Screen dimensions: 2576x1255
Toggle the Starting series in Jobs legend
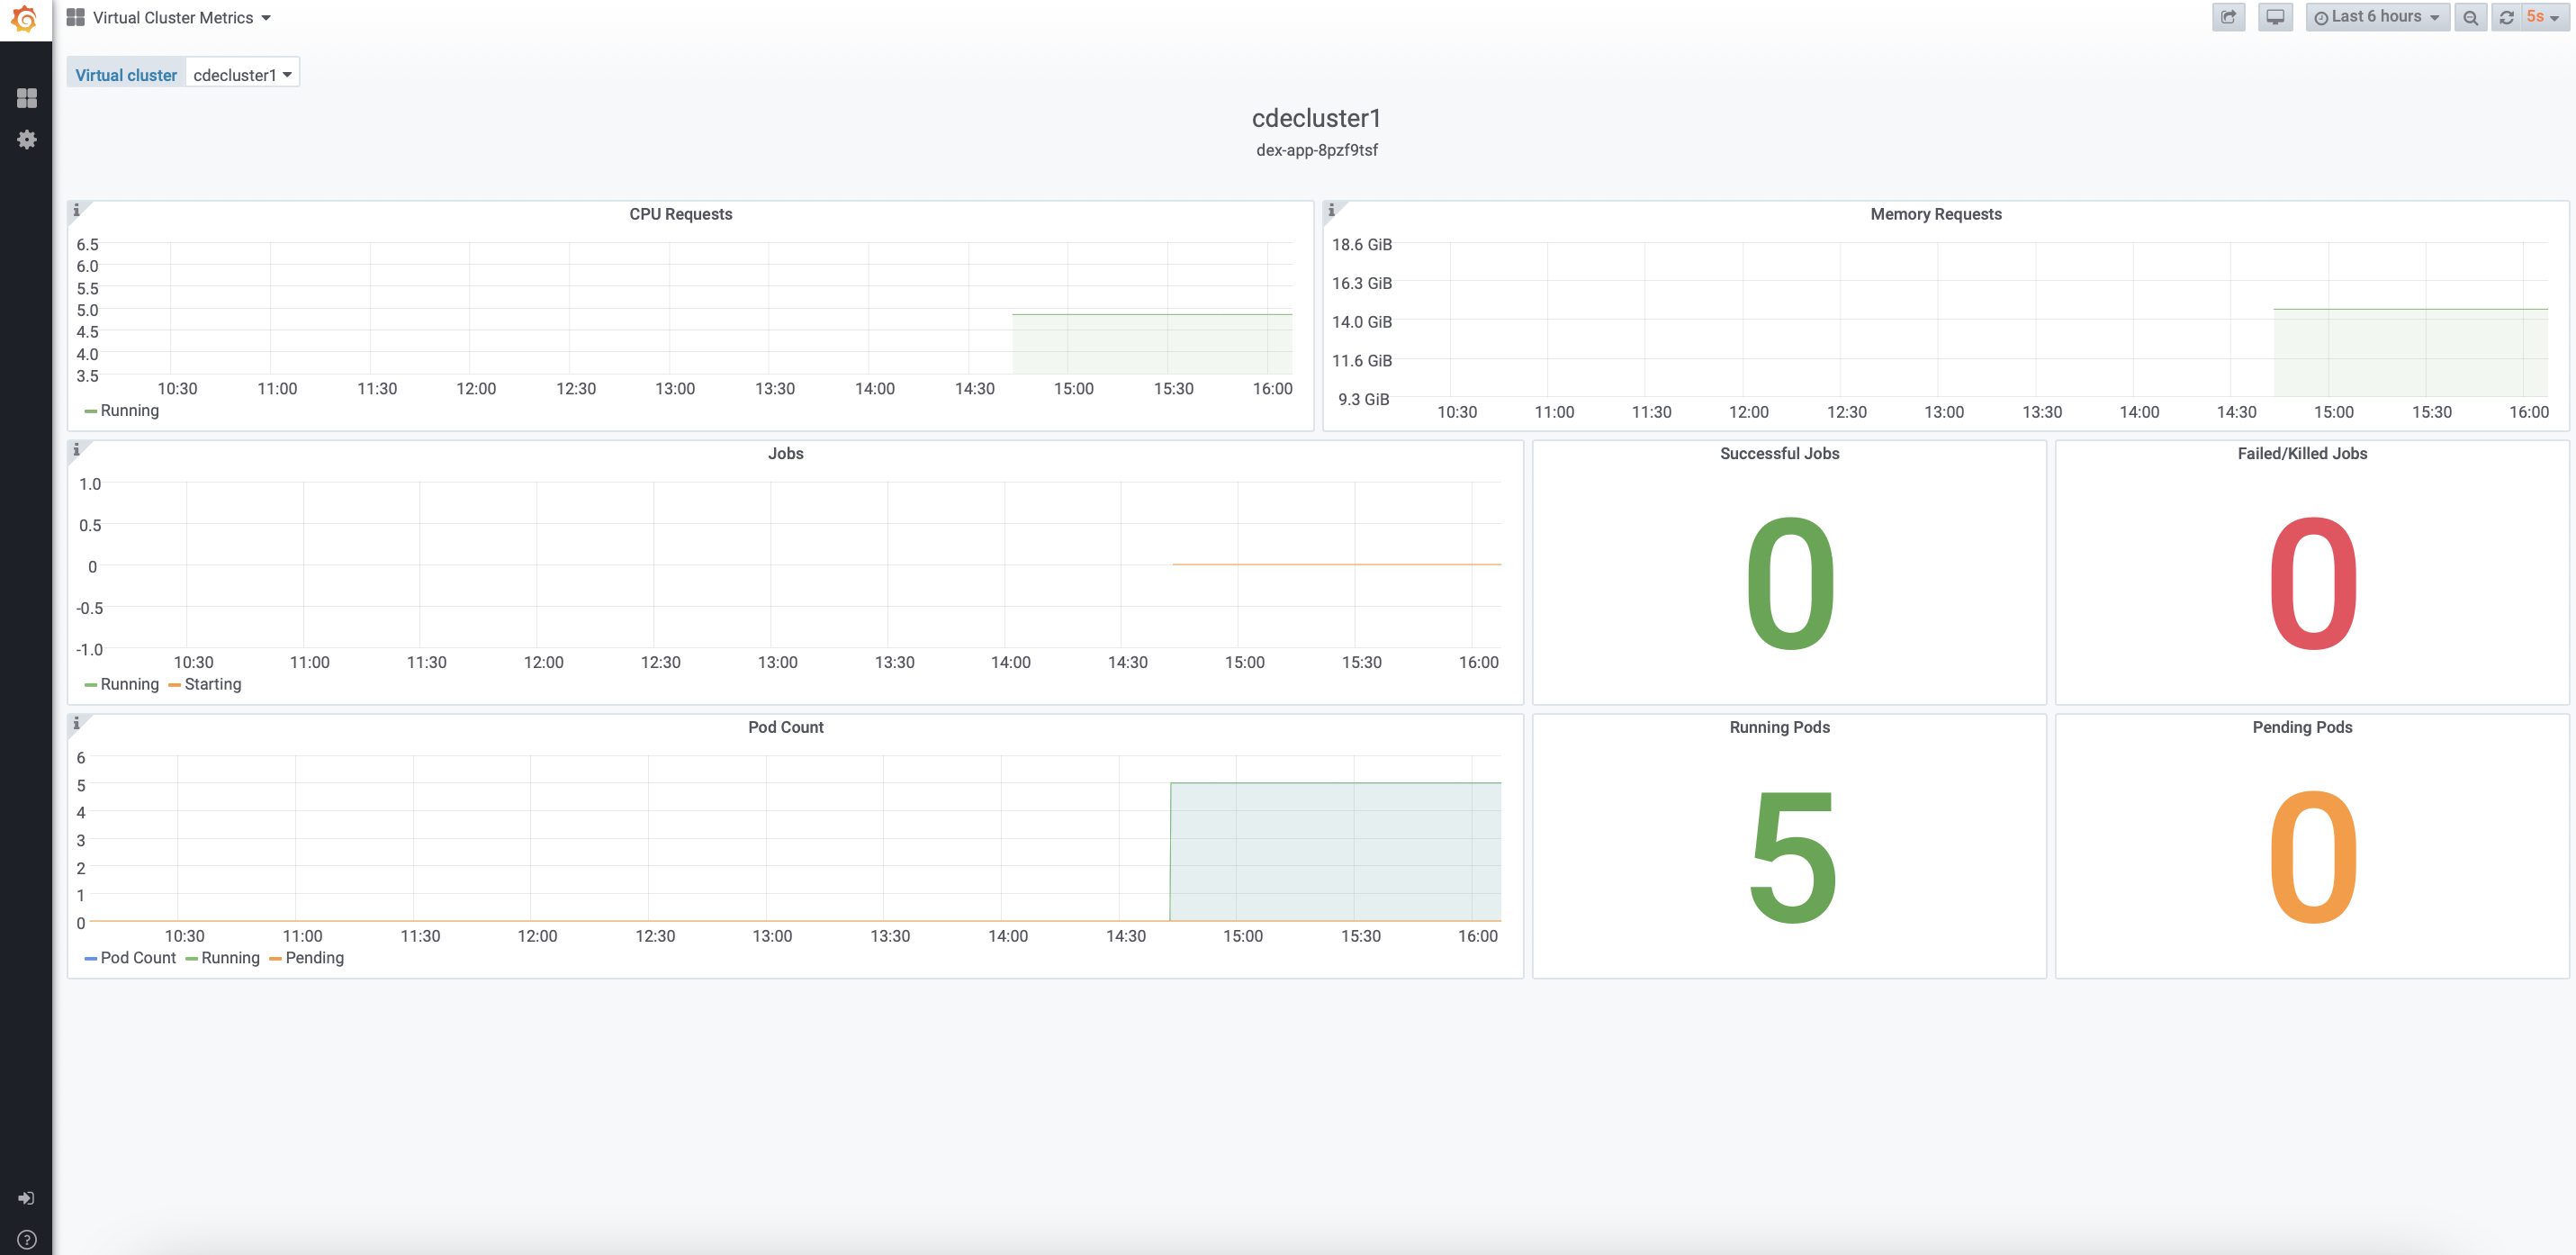(212, 684)
